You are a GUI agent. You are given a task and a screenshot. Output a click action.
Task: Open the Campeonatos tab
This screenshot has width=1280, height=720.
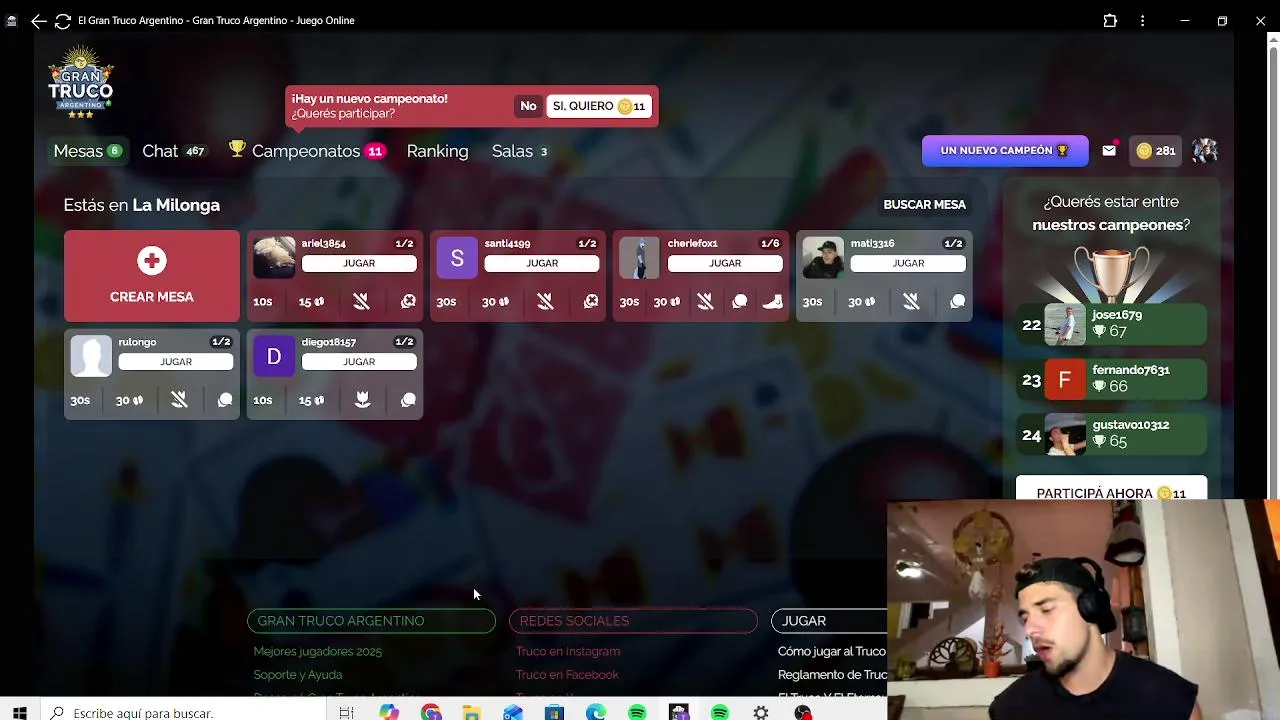(307, 151)
